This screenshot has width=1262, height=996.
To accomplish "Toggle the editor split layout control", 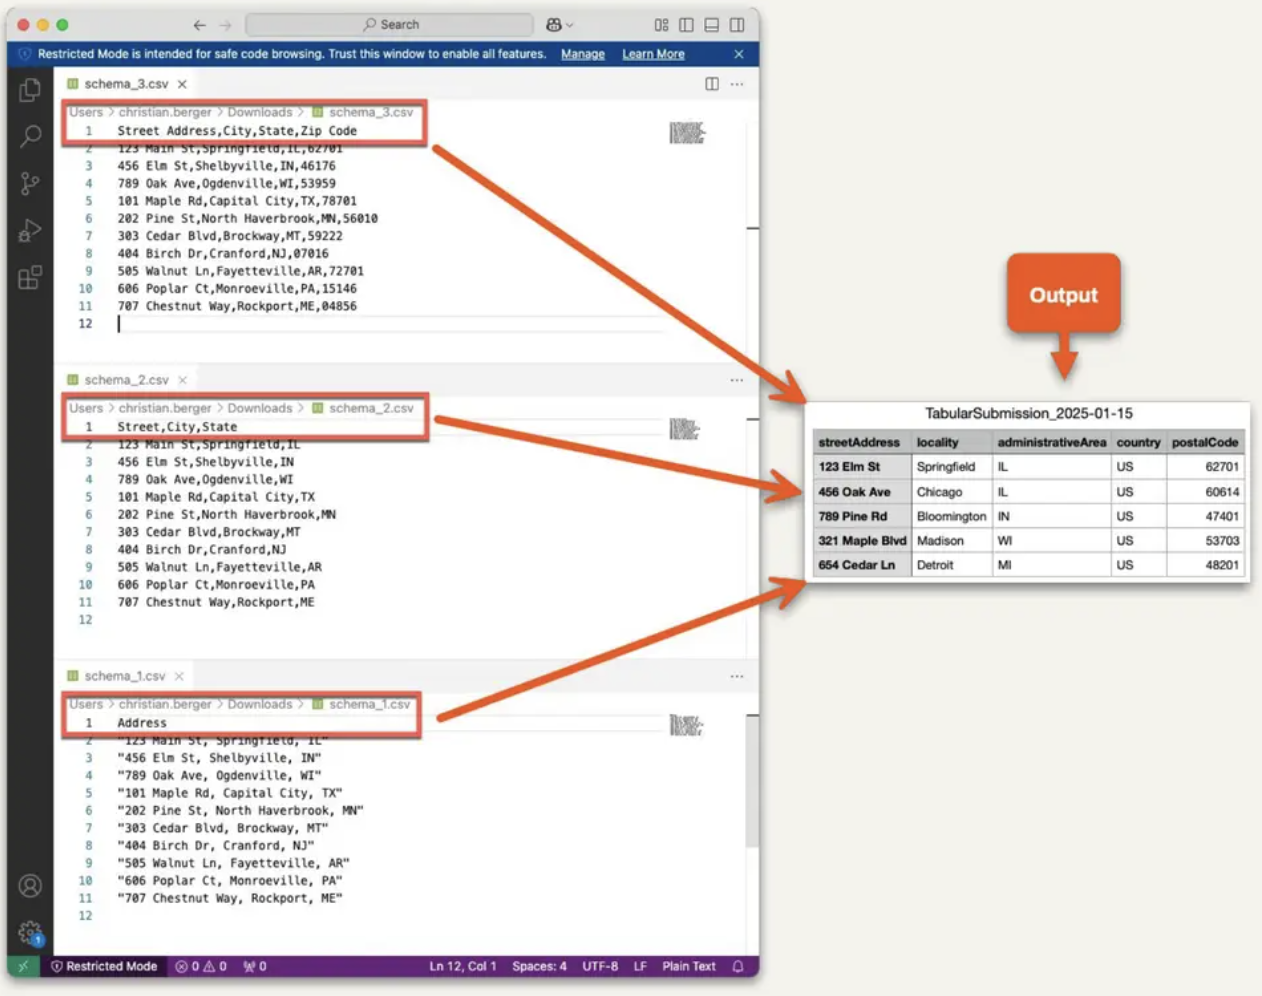I will pos(712,84).
